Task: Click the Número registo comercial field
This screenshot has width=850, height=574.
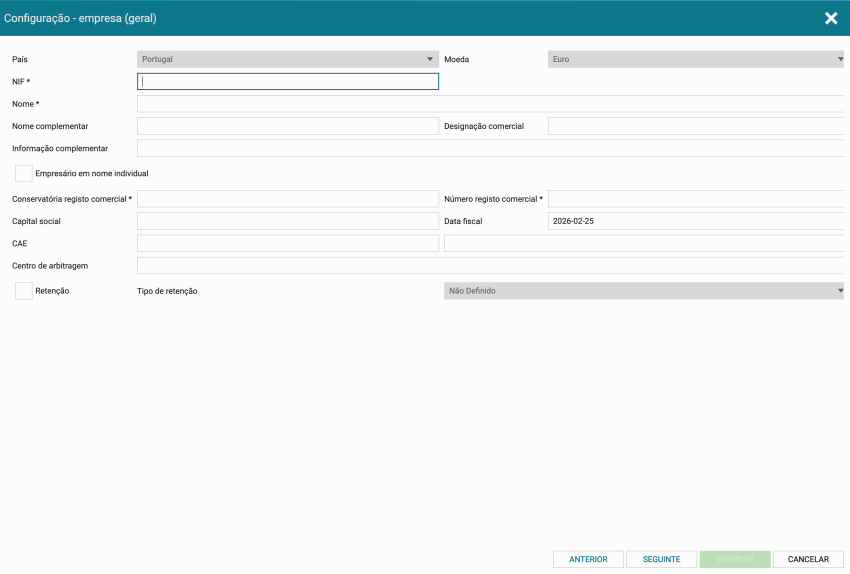Action: point(697,199)
